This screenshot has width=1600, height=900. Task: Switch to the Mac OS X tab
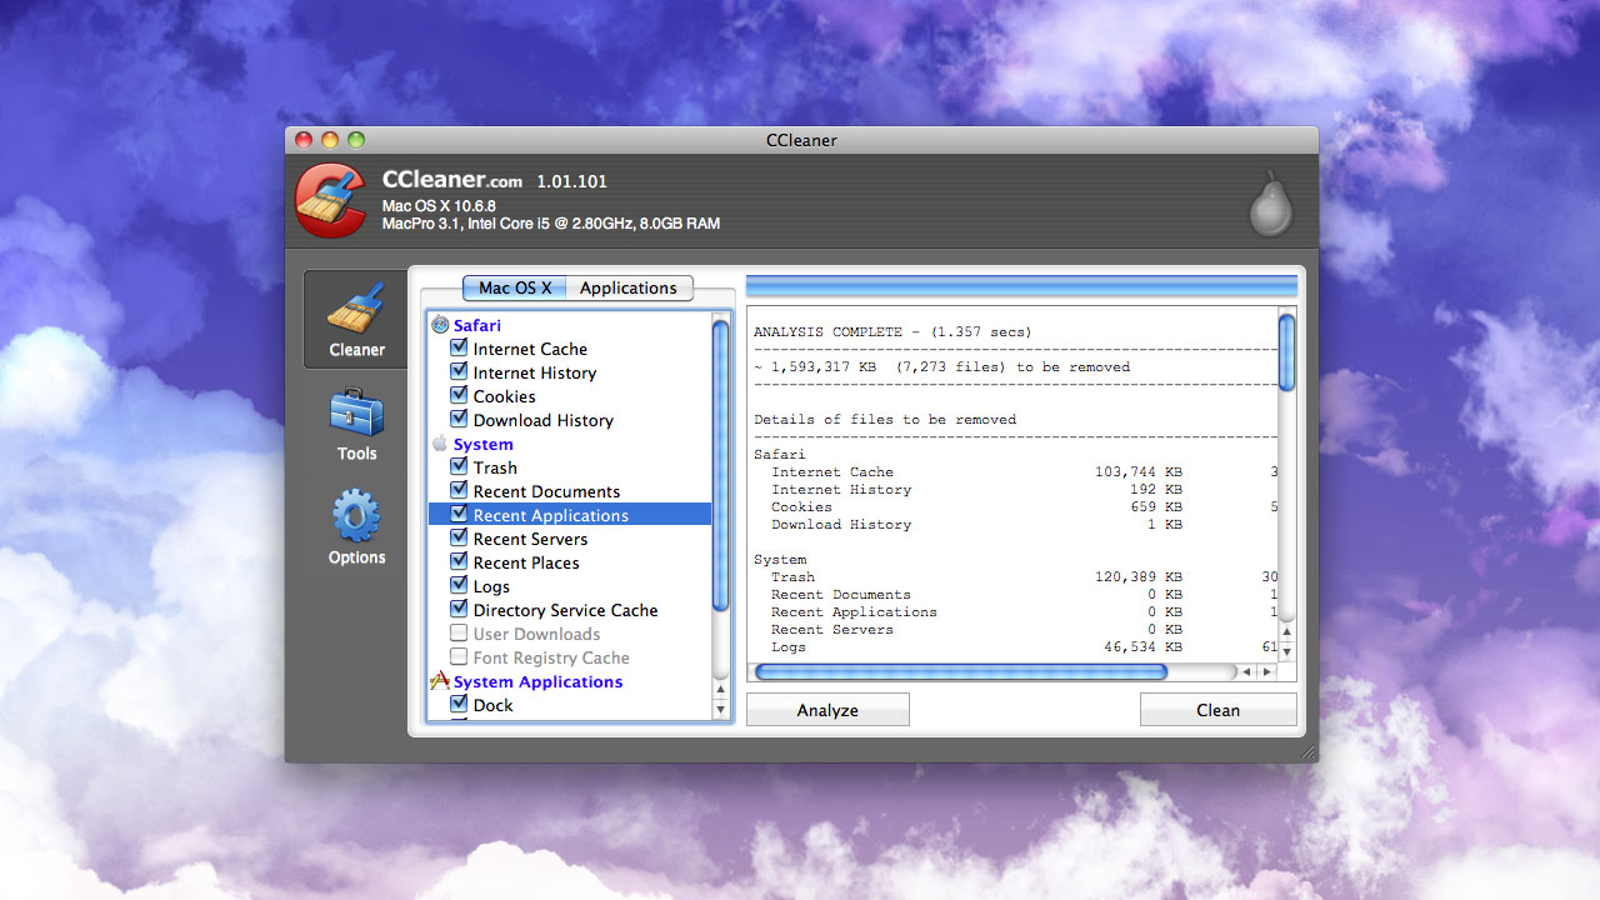click(515, 288)
